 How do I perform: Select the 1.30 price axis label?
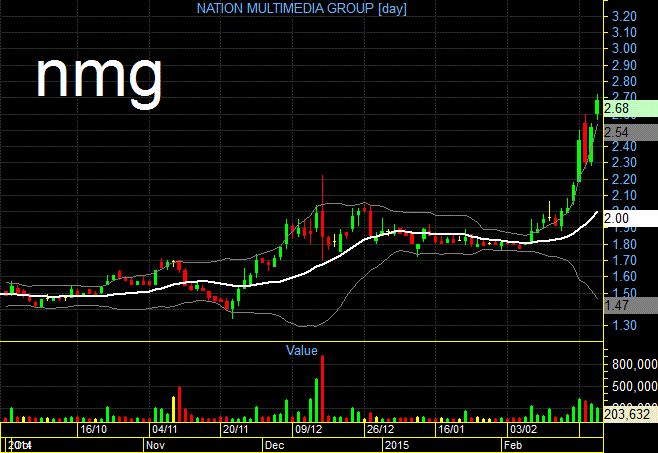624,325
